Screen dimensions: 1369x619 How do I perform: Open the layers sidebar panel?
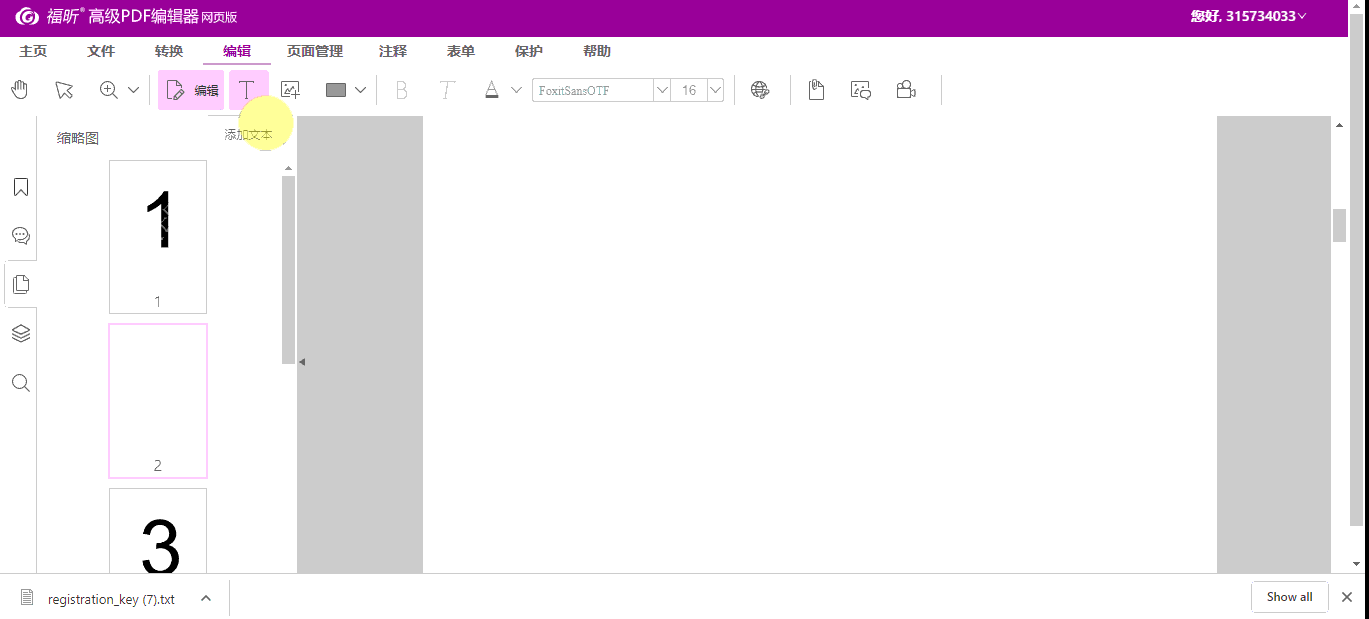[x=20, y=333]
